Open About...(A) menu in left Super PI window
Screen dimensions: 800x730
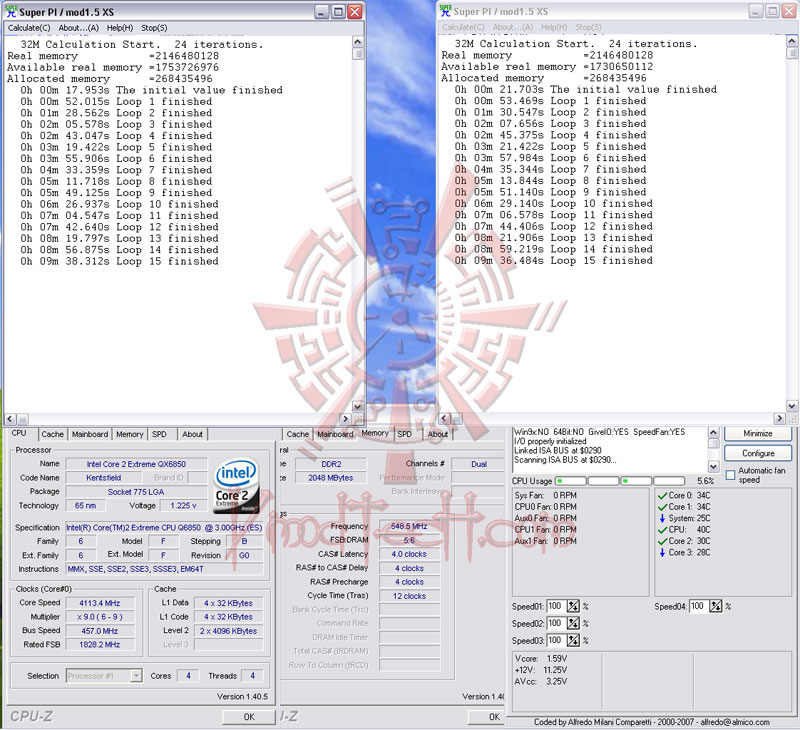click(78, 28)
